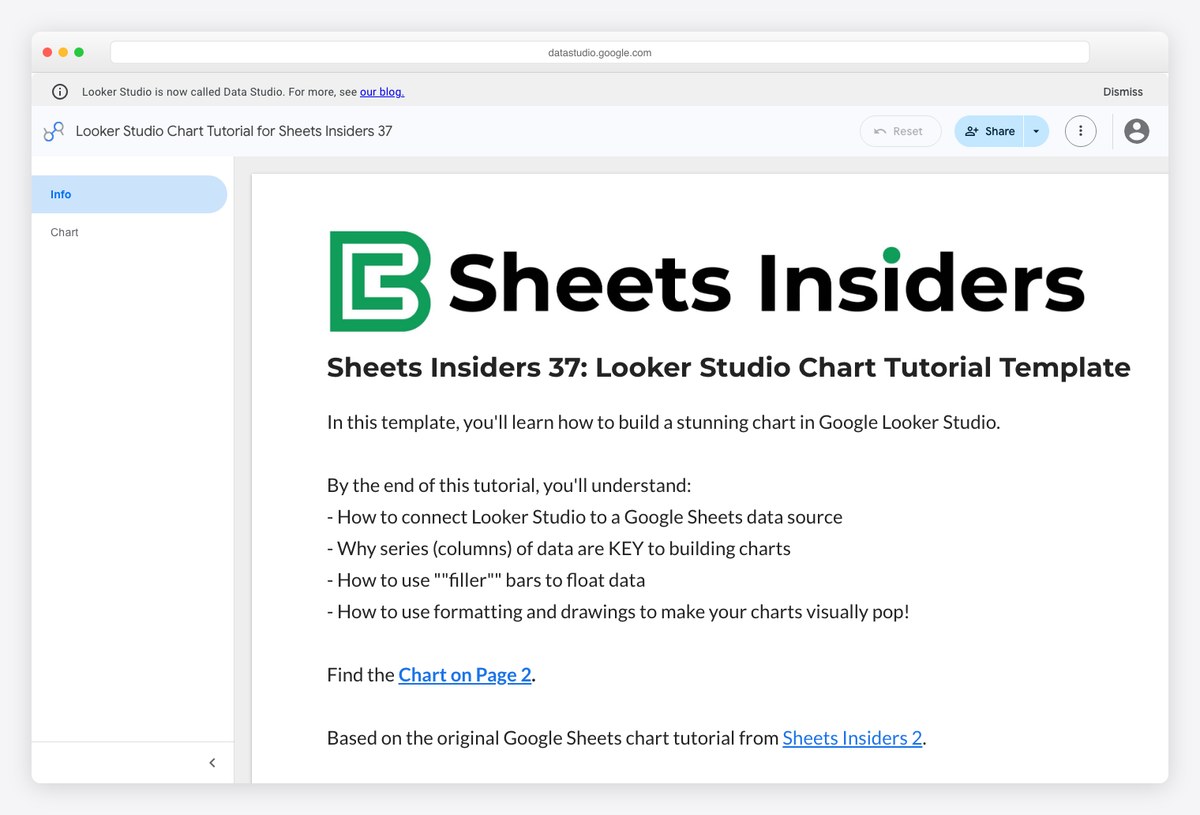1200x815 pixels.
Task: Click the line 'How to connect Looker Studio'
Action: click(585, 517)
